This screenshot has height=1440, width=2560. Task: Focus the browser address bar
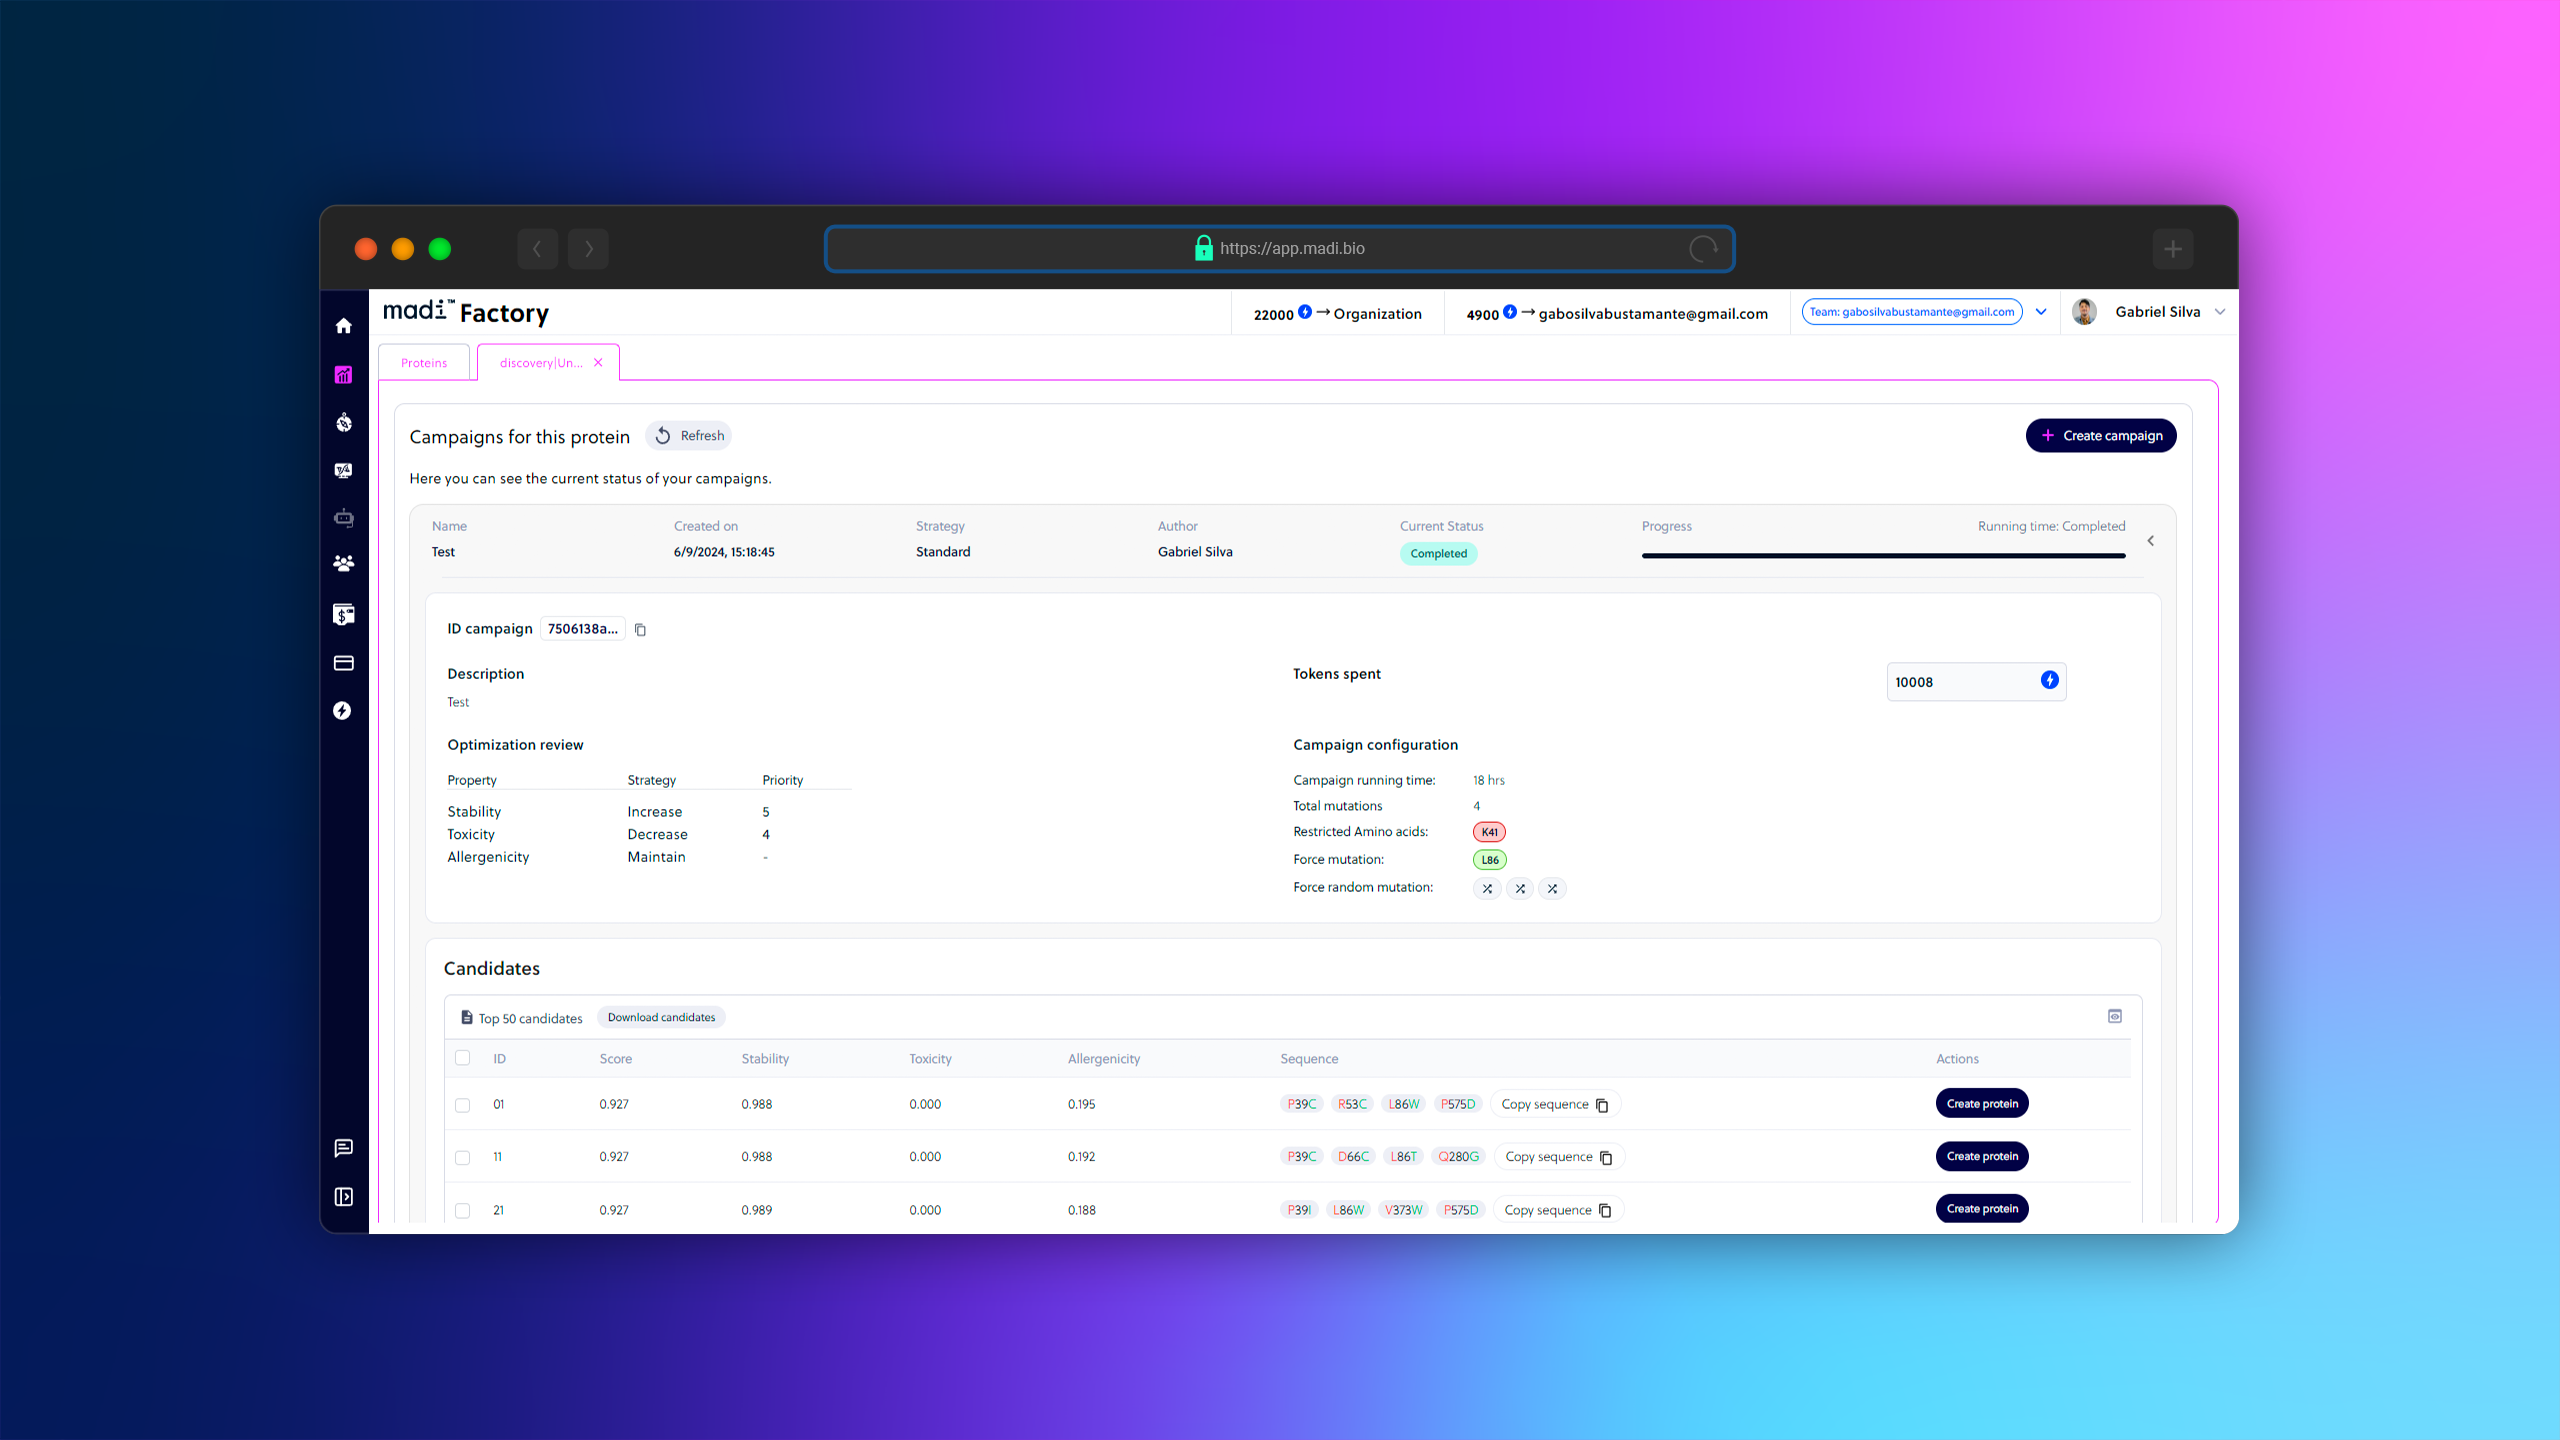pos(1279,249)
